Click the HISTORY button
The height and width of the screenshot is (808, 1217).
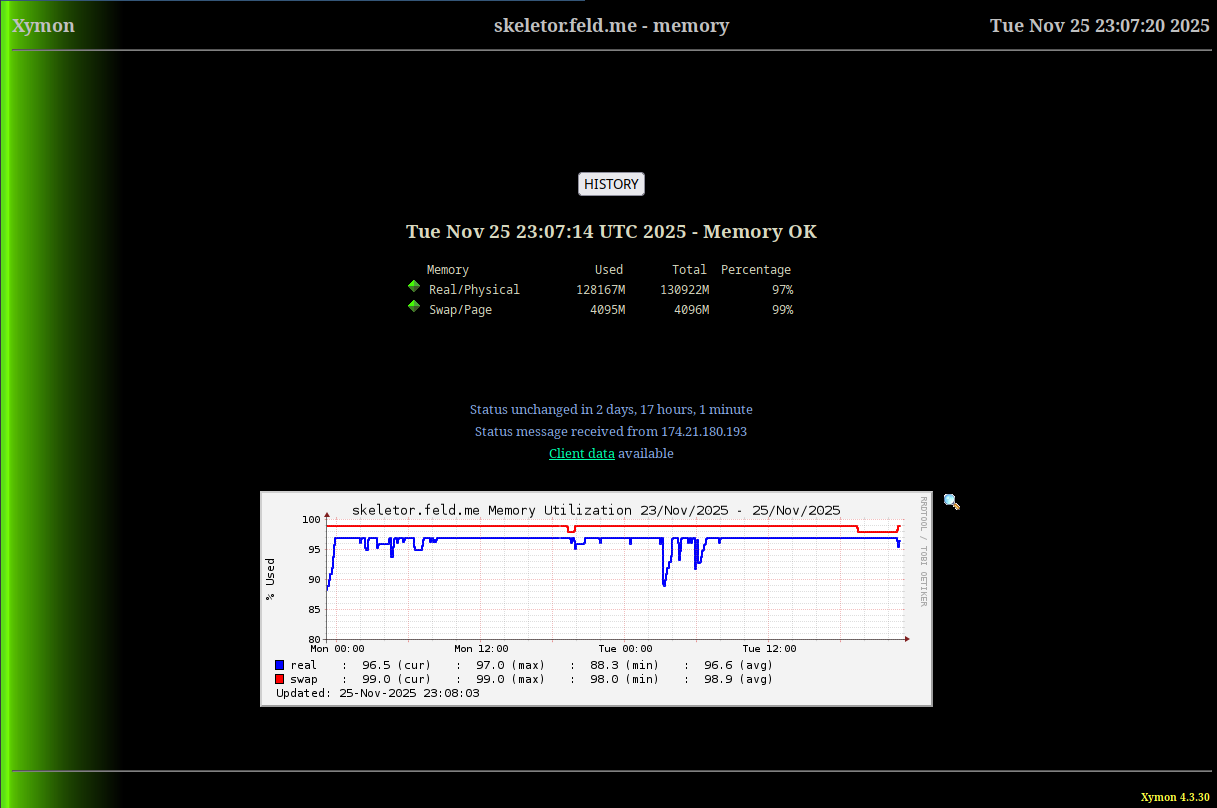click(x=611, y=184)
